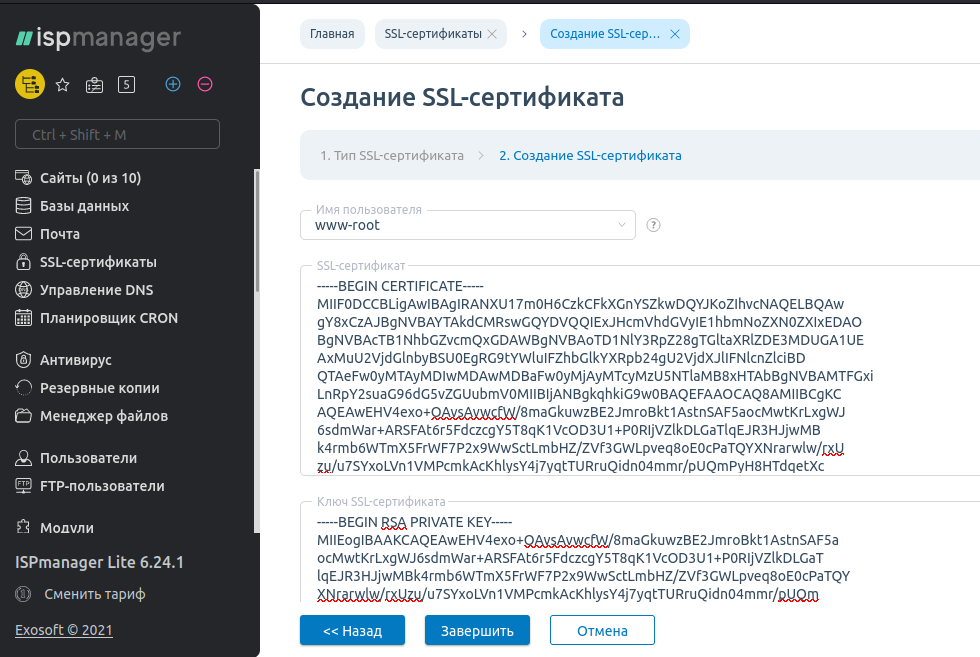The height and width of the screenshot is (657, 980).
Task: Open the Почта mail icon
Action: pyautogui.click(x=22, y=234)
